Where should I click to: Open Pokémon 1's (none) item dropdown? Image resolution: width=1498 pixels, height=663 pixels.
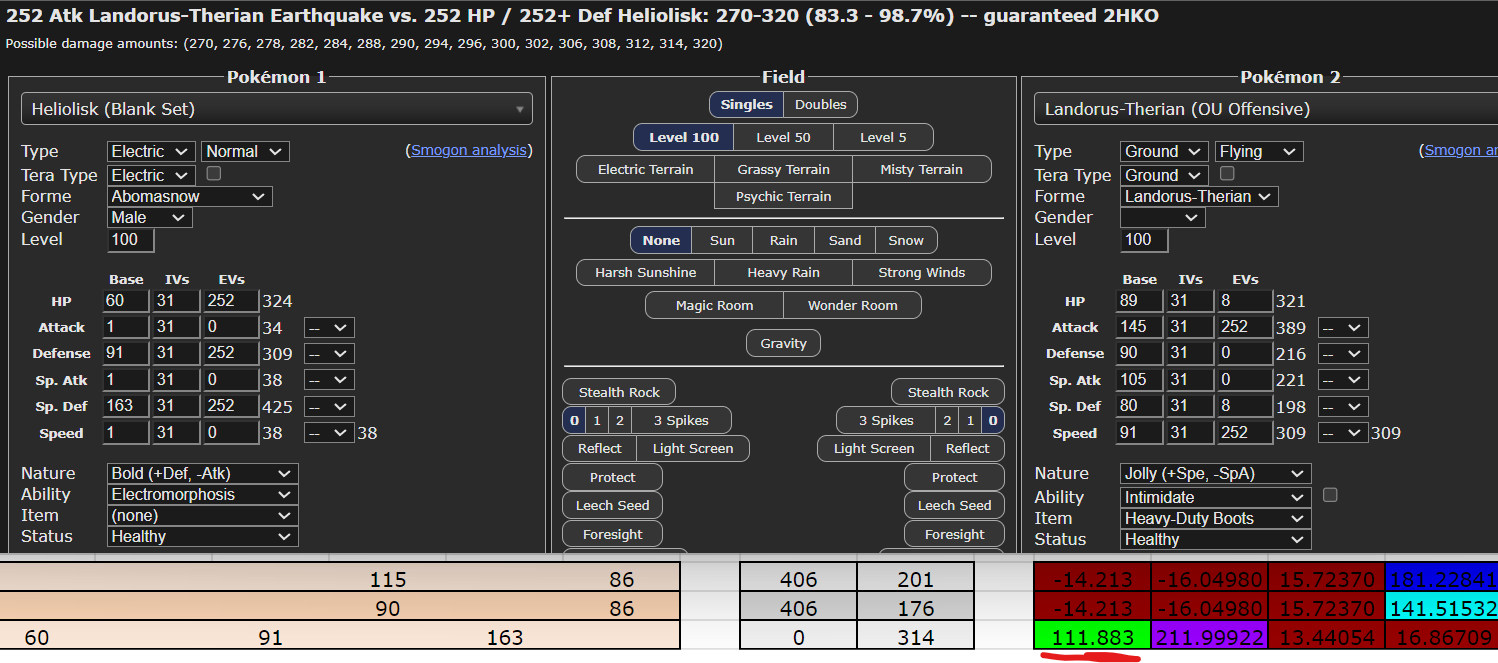(x=203, y=515)
